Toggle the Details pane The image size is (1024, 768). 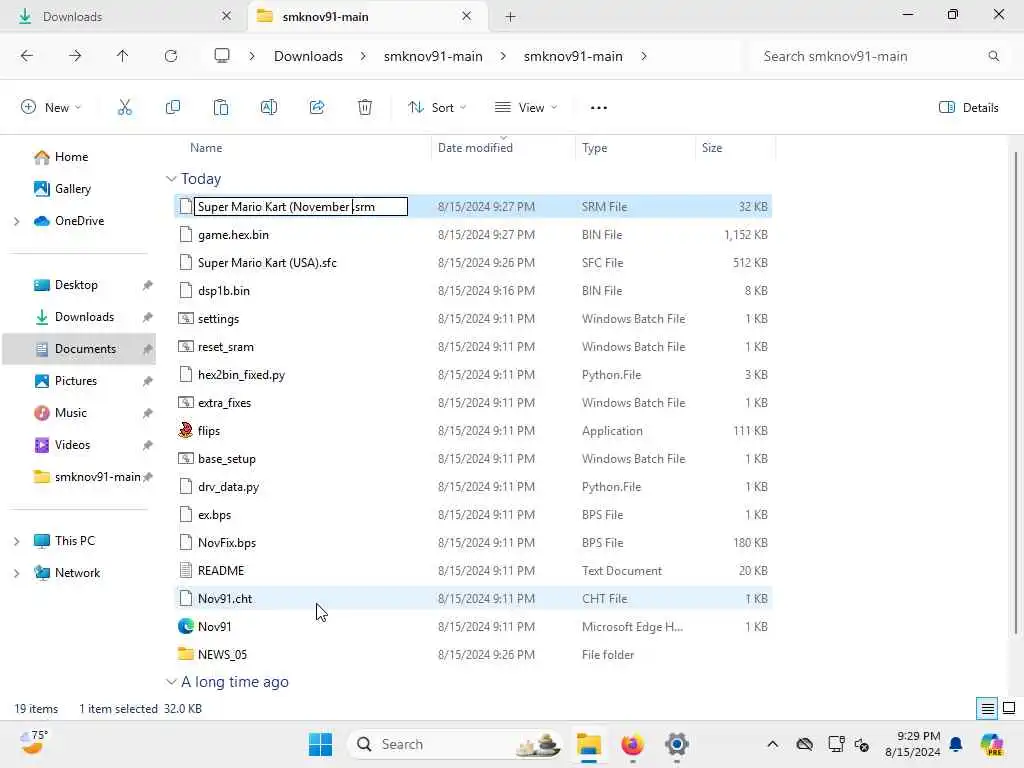(x=968, y=108)
